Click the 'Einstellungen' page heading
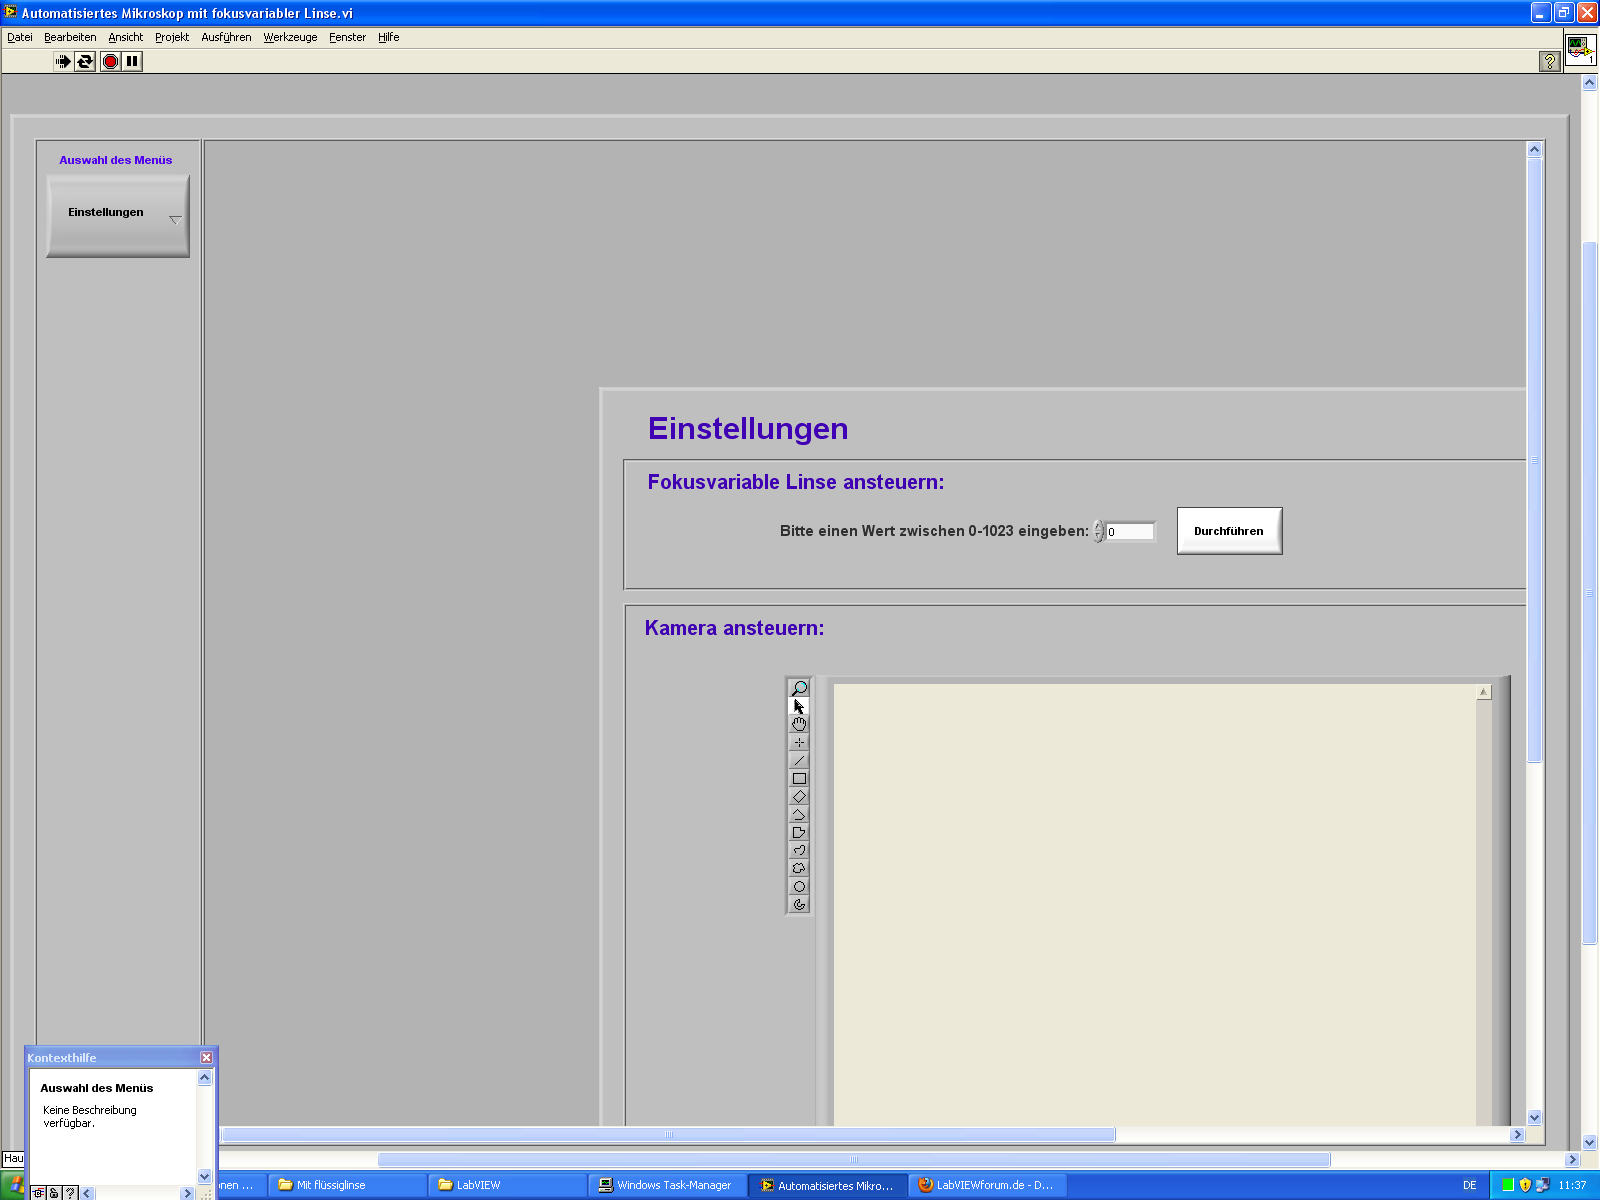This screenshot has width=1600, height=1200. coord(748,428)
